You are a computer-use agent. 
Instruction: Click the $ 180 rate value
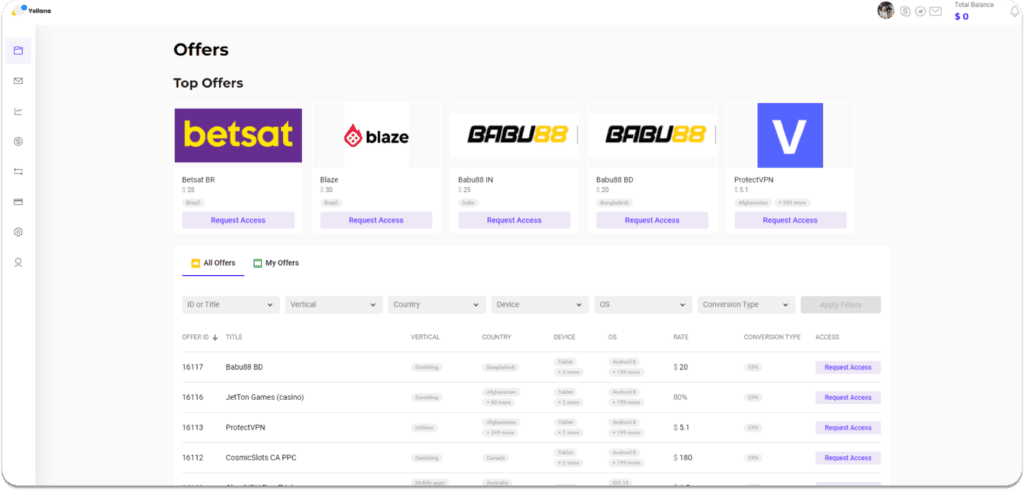click(x=682, y=457)
